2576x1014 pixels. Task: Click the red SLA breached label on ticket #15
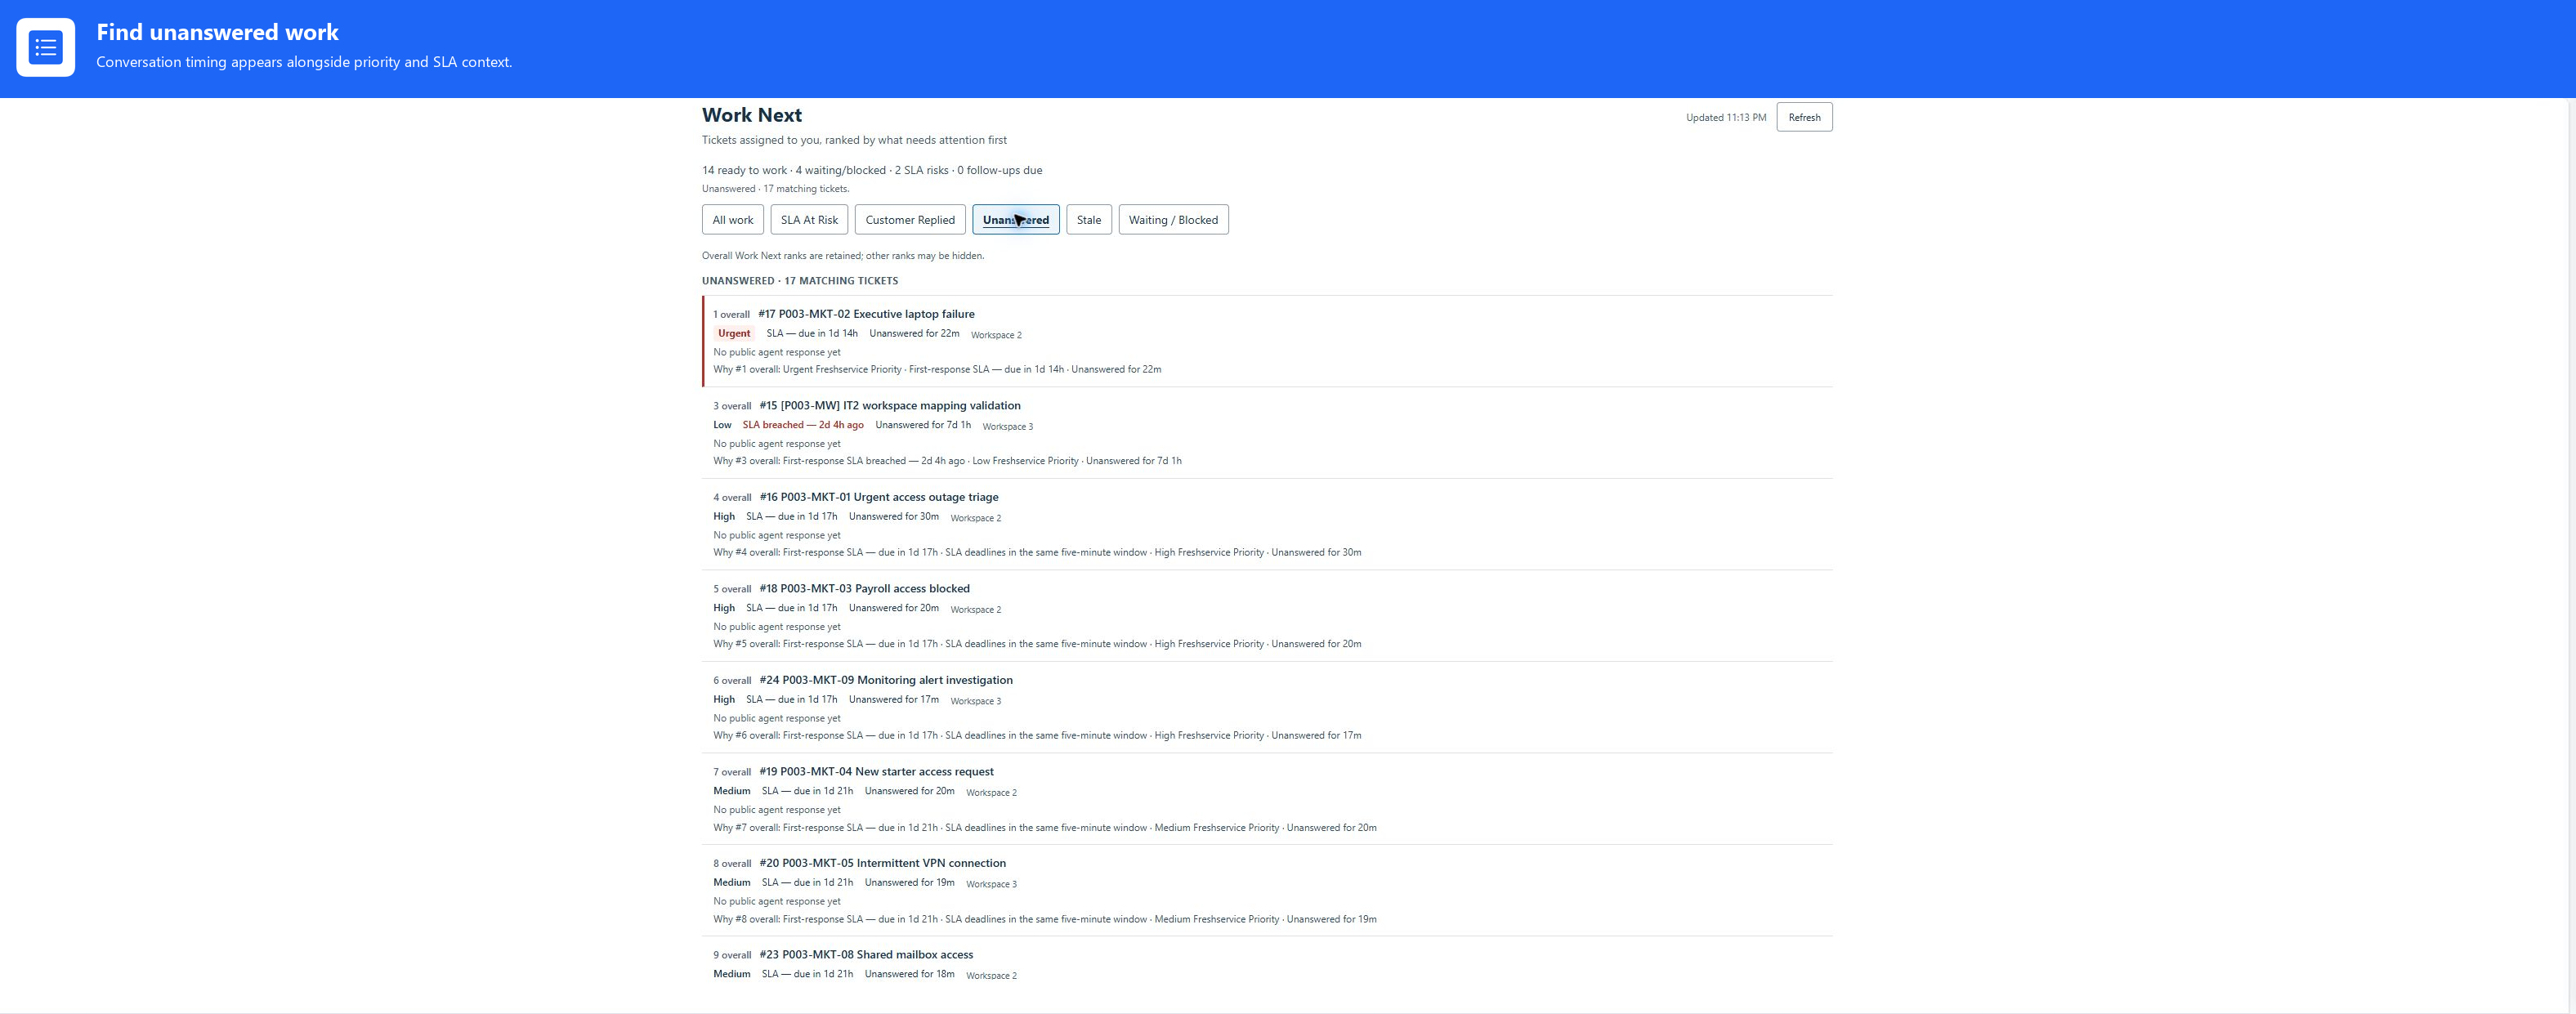pyautogui.click(x=802, y=425)
